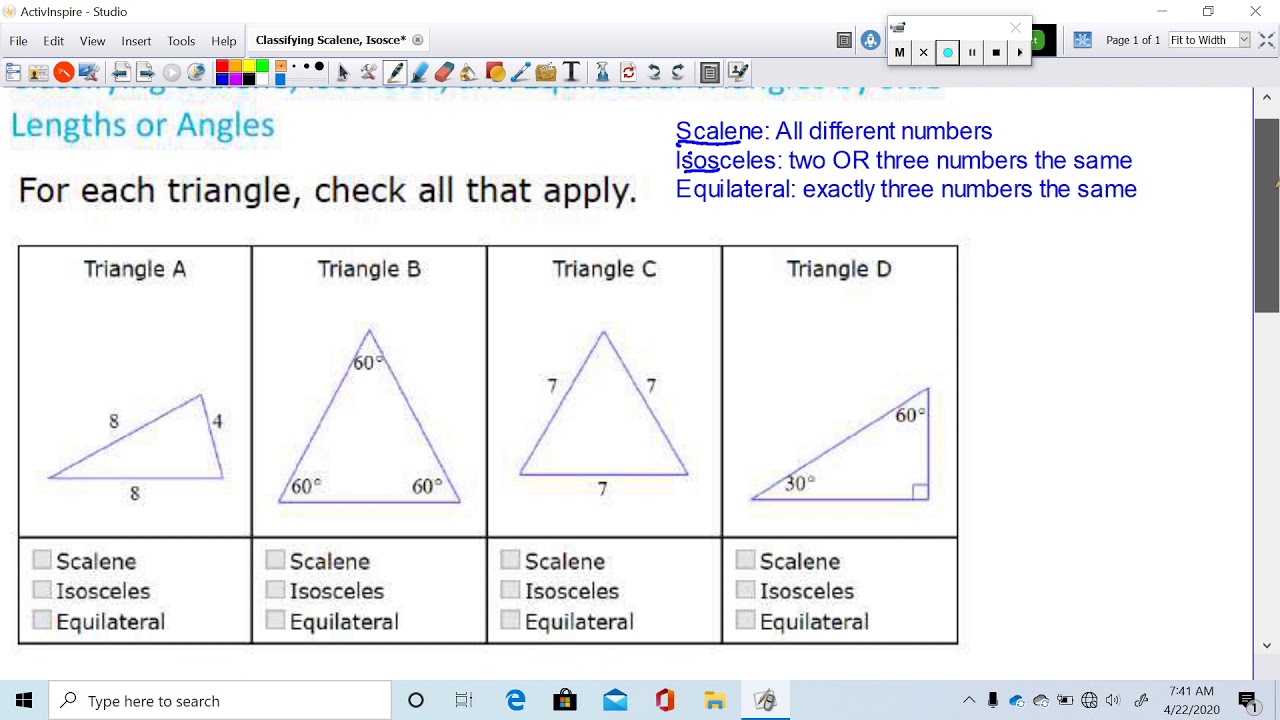Image resolution: width=1280 pixels, height=720 pixels.
Task: Select the Fill bucket tool
Action: [x=470, y=72]
